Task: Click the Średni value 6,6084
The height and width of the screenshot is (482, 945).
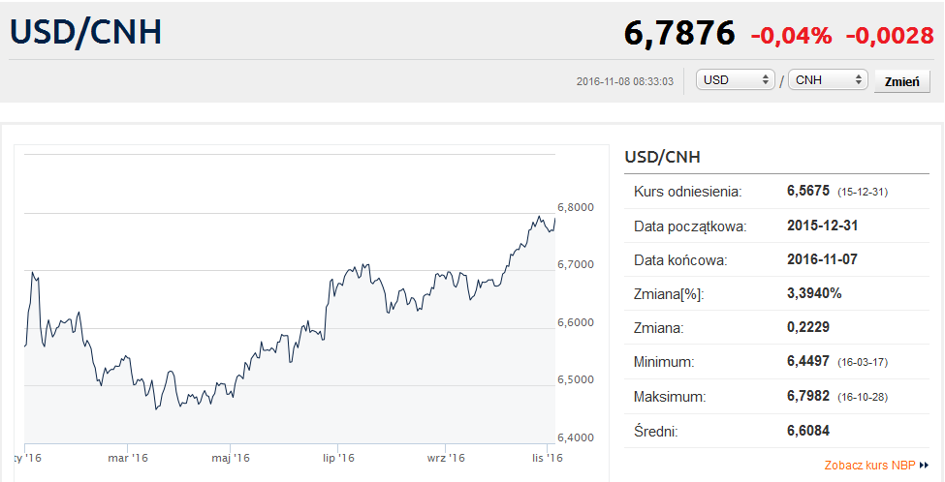Action: click(x=808, y=431)
